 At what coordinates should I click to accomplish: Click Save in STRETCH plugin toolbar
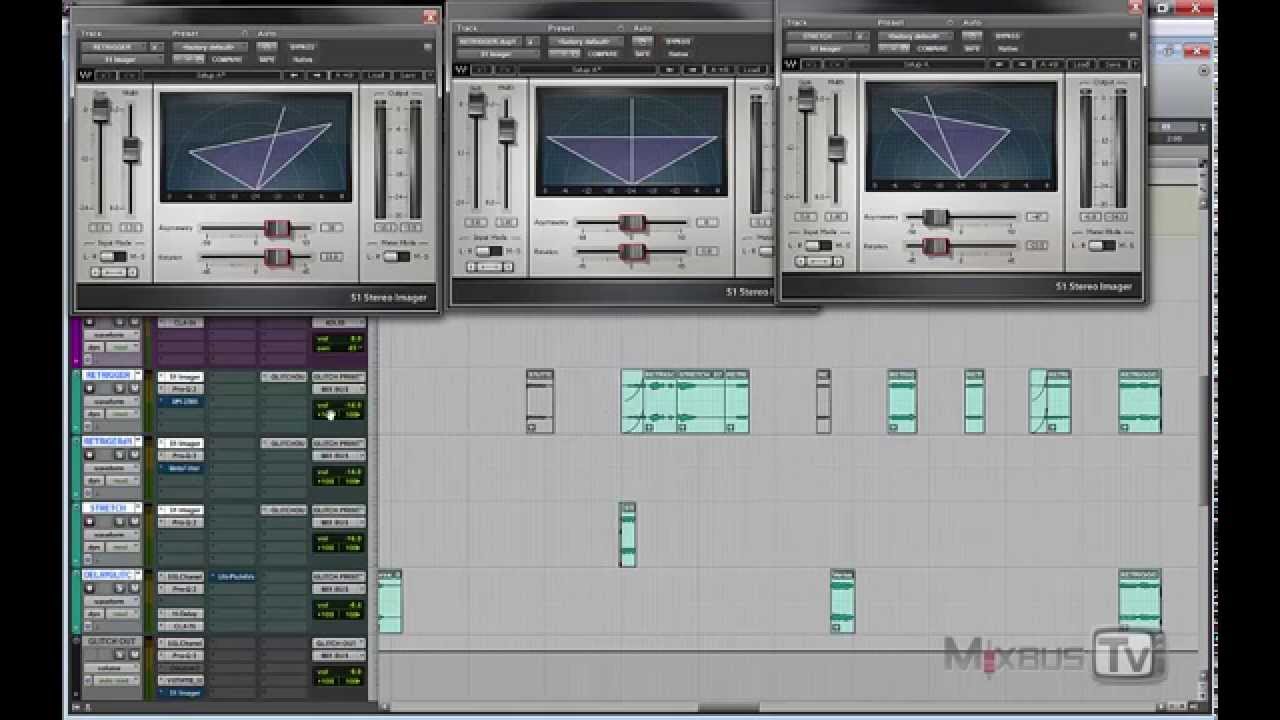click(x=1111, y=64)
